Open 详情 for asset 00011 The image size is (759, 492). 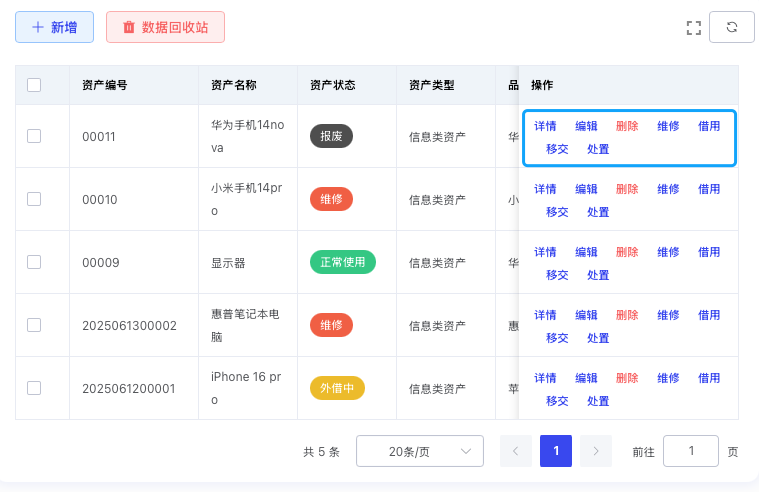(545, 126)
